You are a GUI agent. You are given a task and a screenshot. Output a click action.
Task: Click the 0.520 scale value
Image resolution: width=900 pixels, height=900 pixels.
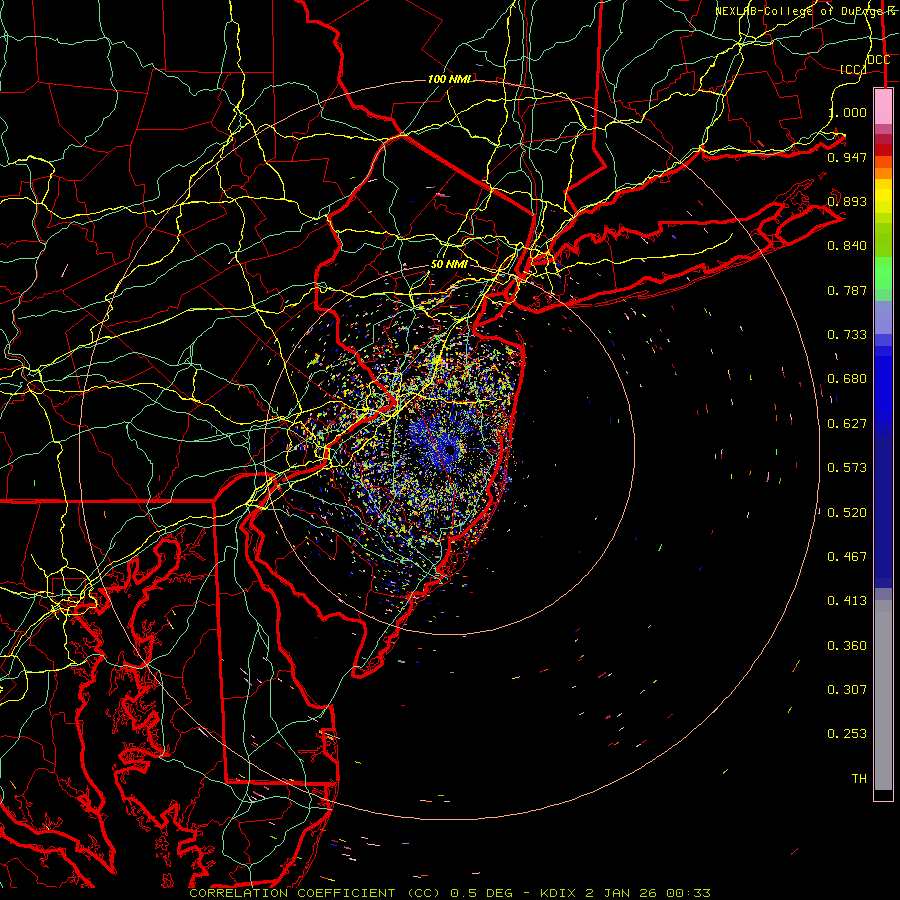coord(847,513)
